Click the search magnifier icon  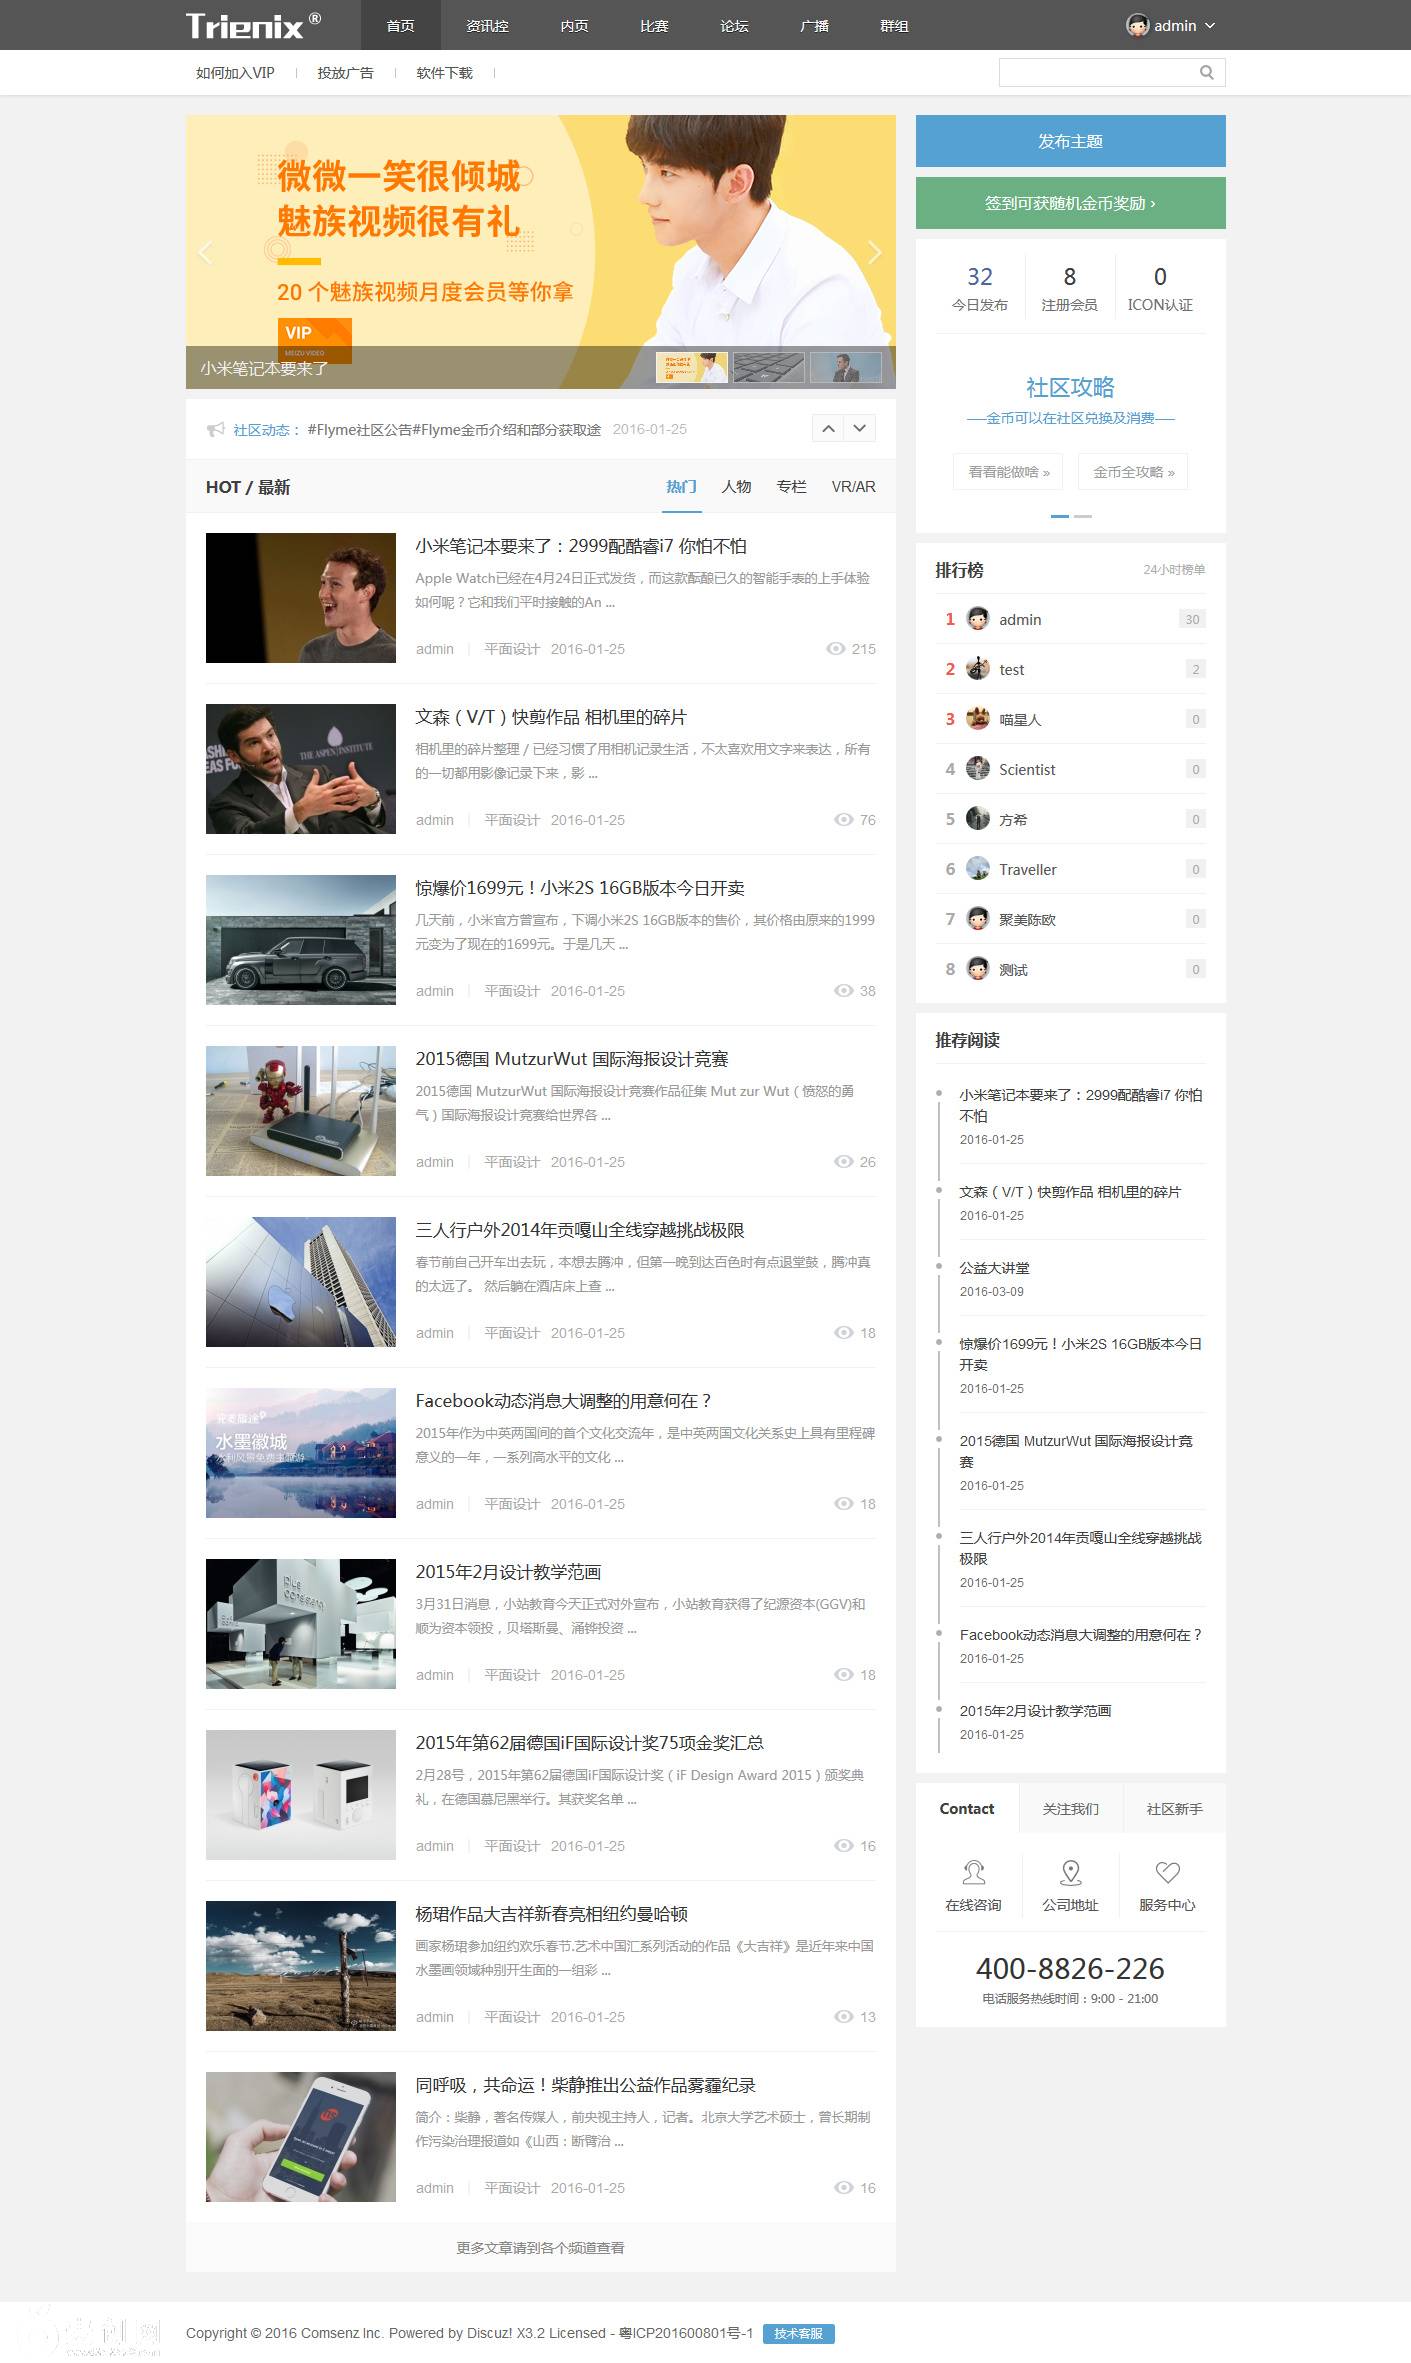[x=1206, y=72]
